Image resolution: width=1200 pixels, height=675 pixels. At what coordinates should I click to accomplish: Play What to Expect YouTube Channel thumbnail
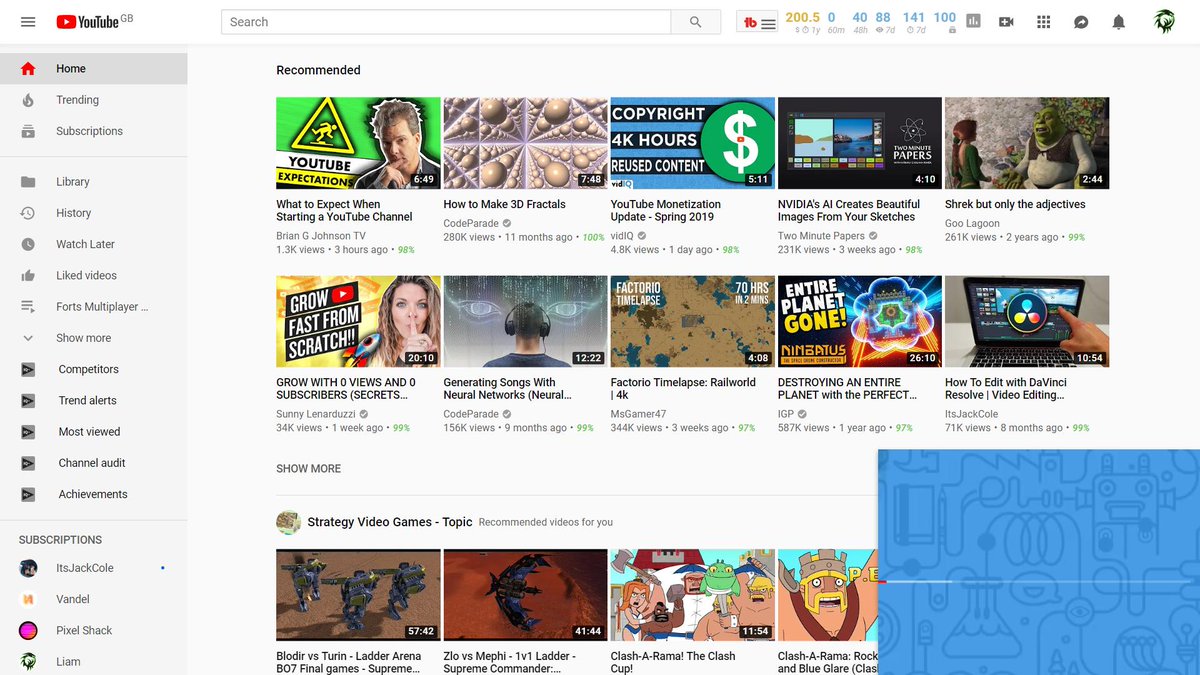359,143
